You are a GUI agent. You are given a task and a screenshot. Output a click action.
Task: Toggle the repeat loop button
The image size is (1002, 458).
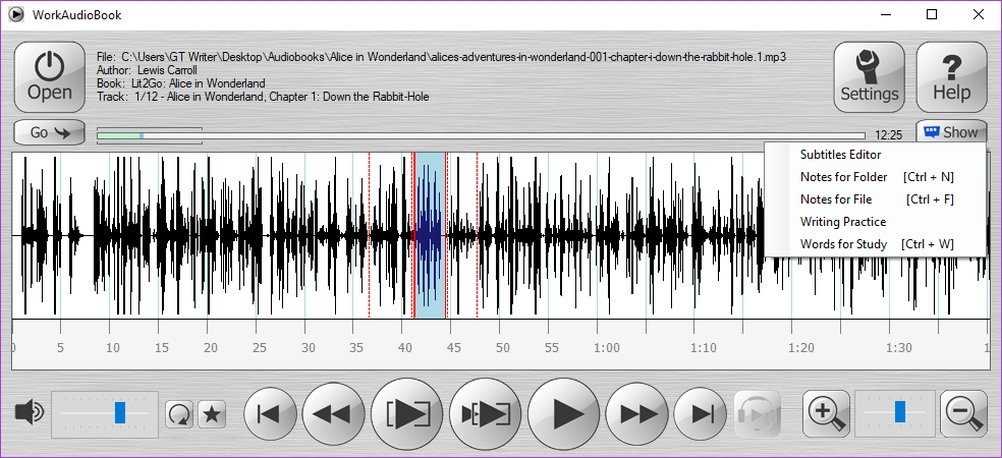coord(179,414)
